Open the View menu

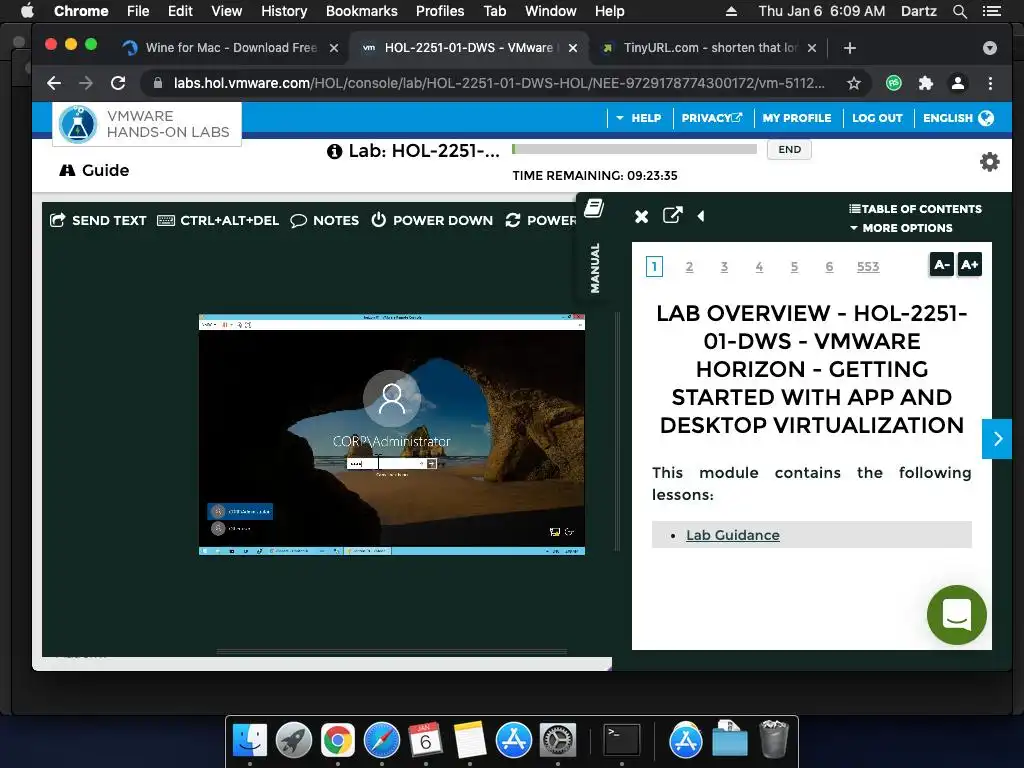tap(227, 11)
